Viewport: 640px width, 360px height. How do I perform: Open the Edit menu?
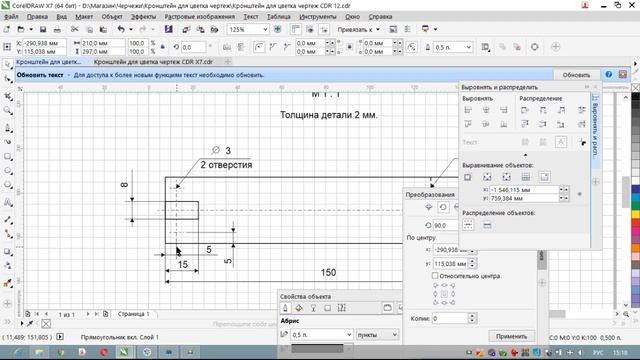37,17
